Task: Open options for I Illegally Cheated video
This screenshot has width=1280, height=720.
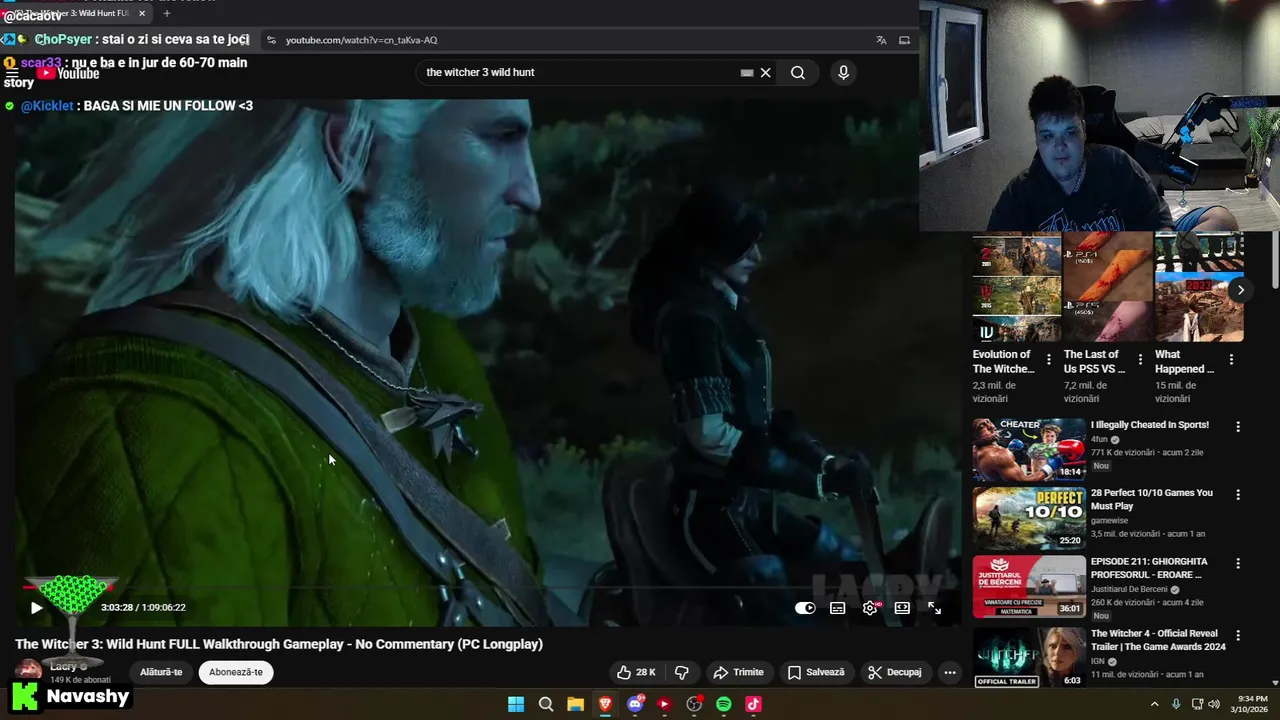Action: pos(1238,427)
